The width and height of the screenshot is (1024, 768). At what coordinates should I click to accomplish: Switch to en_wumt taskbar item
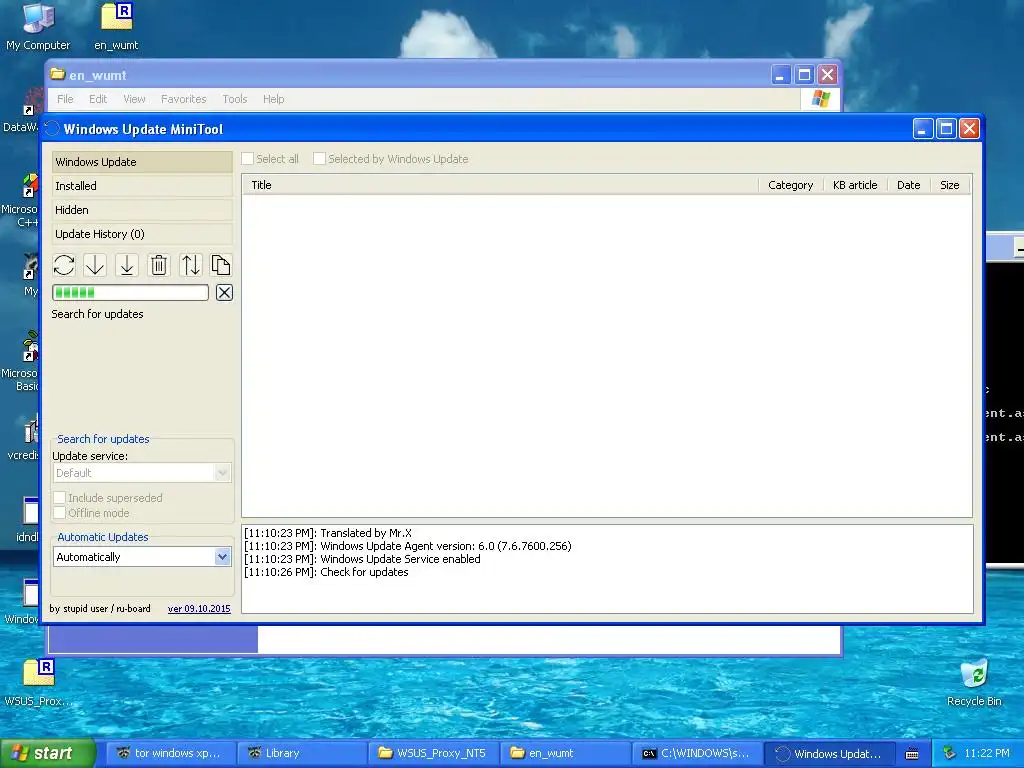pyautogui.click(x=566, y=753)
